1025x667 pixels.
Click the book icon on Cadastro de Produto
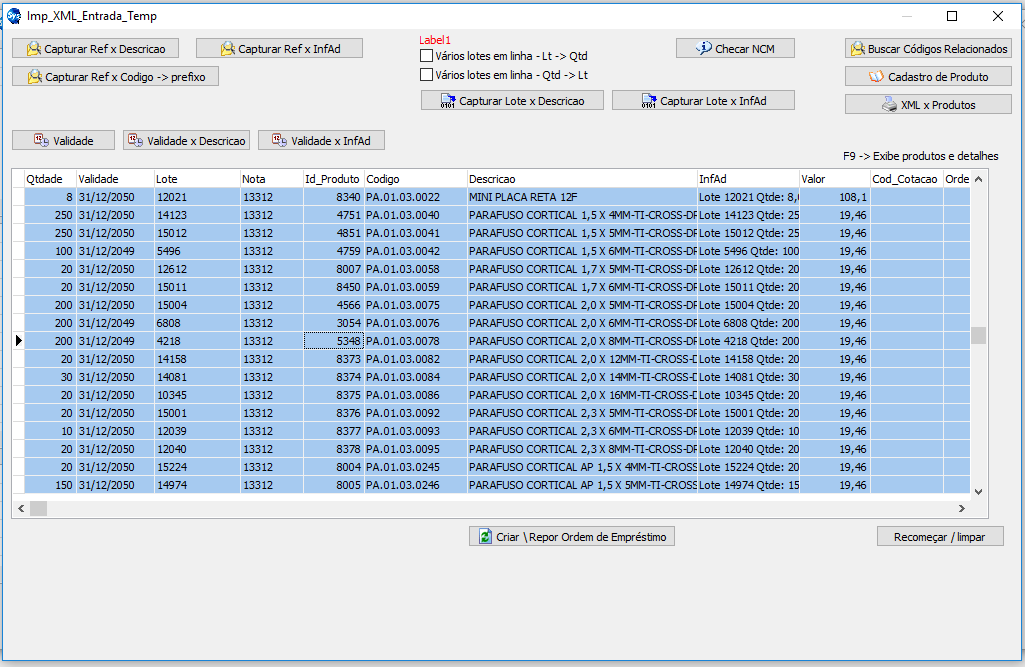877,77
